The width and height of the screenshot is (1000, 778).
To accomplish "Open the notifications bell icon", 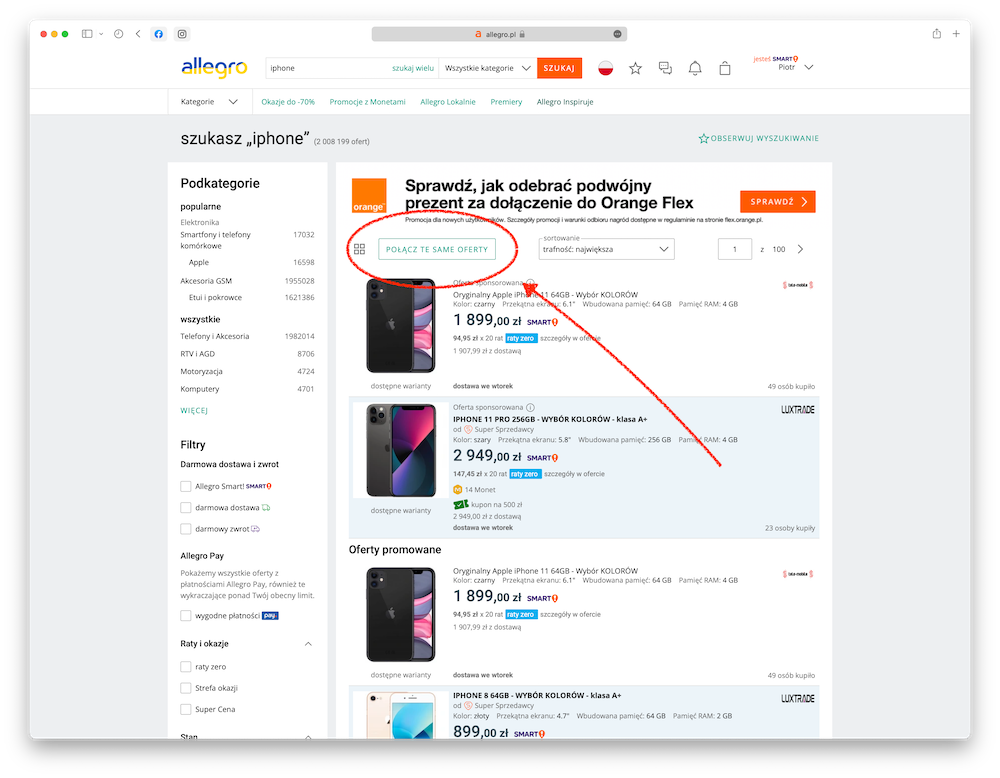I will [695, 68].
